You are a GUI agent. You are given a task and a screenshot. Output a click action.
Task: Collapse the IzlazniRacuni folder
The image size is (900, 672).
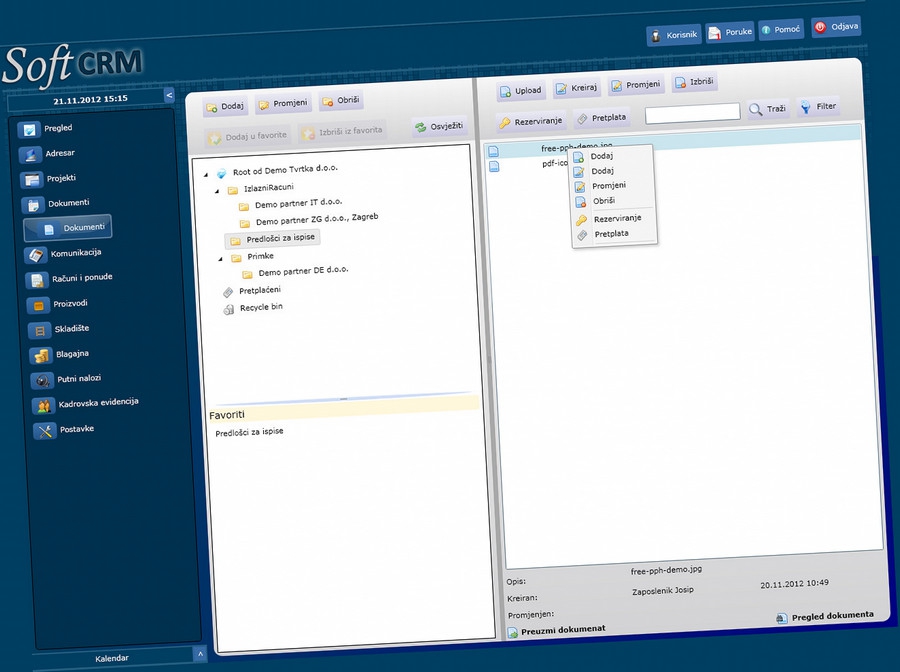click(x=219, y=189)
